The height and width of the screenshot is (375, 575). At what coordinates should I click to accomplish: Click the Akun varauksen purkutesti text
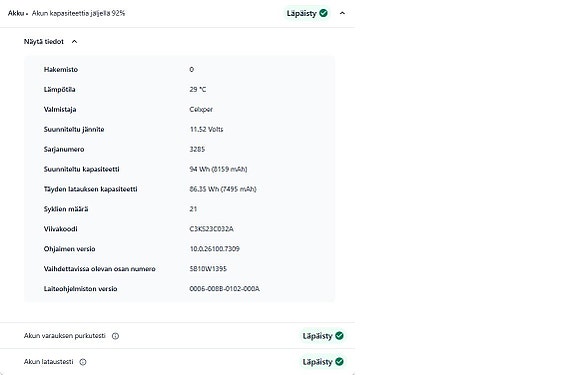pyautogui.click(x=65, y=336)
